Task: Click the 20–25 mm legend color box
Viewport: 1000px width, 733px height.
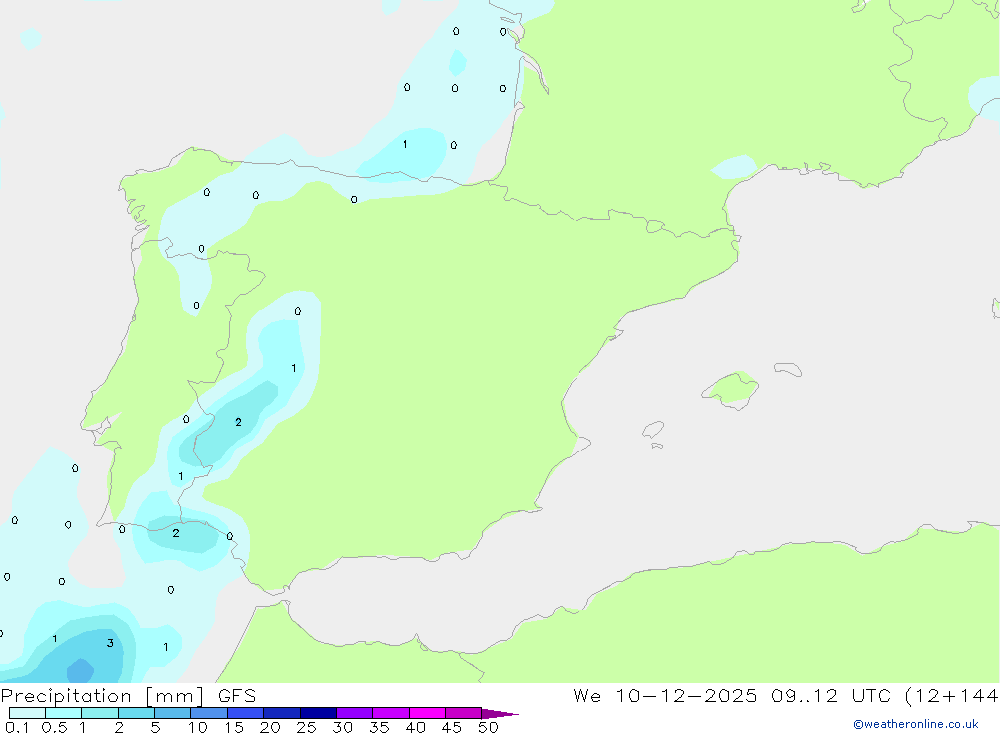Action: (x=282, y=713)
